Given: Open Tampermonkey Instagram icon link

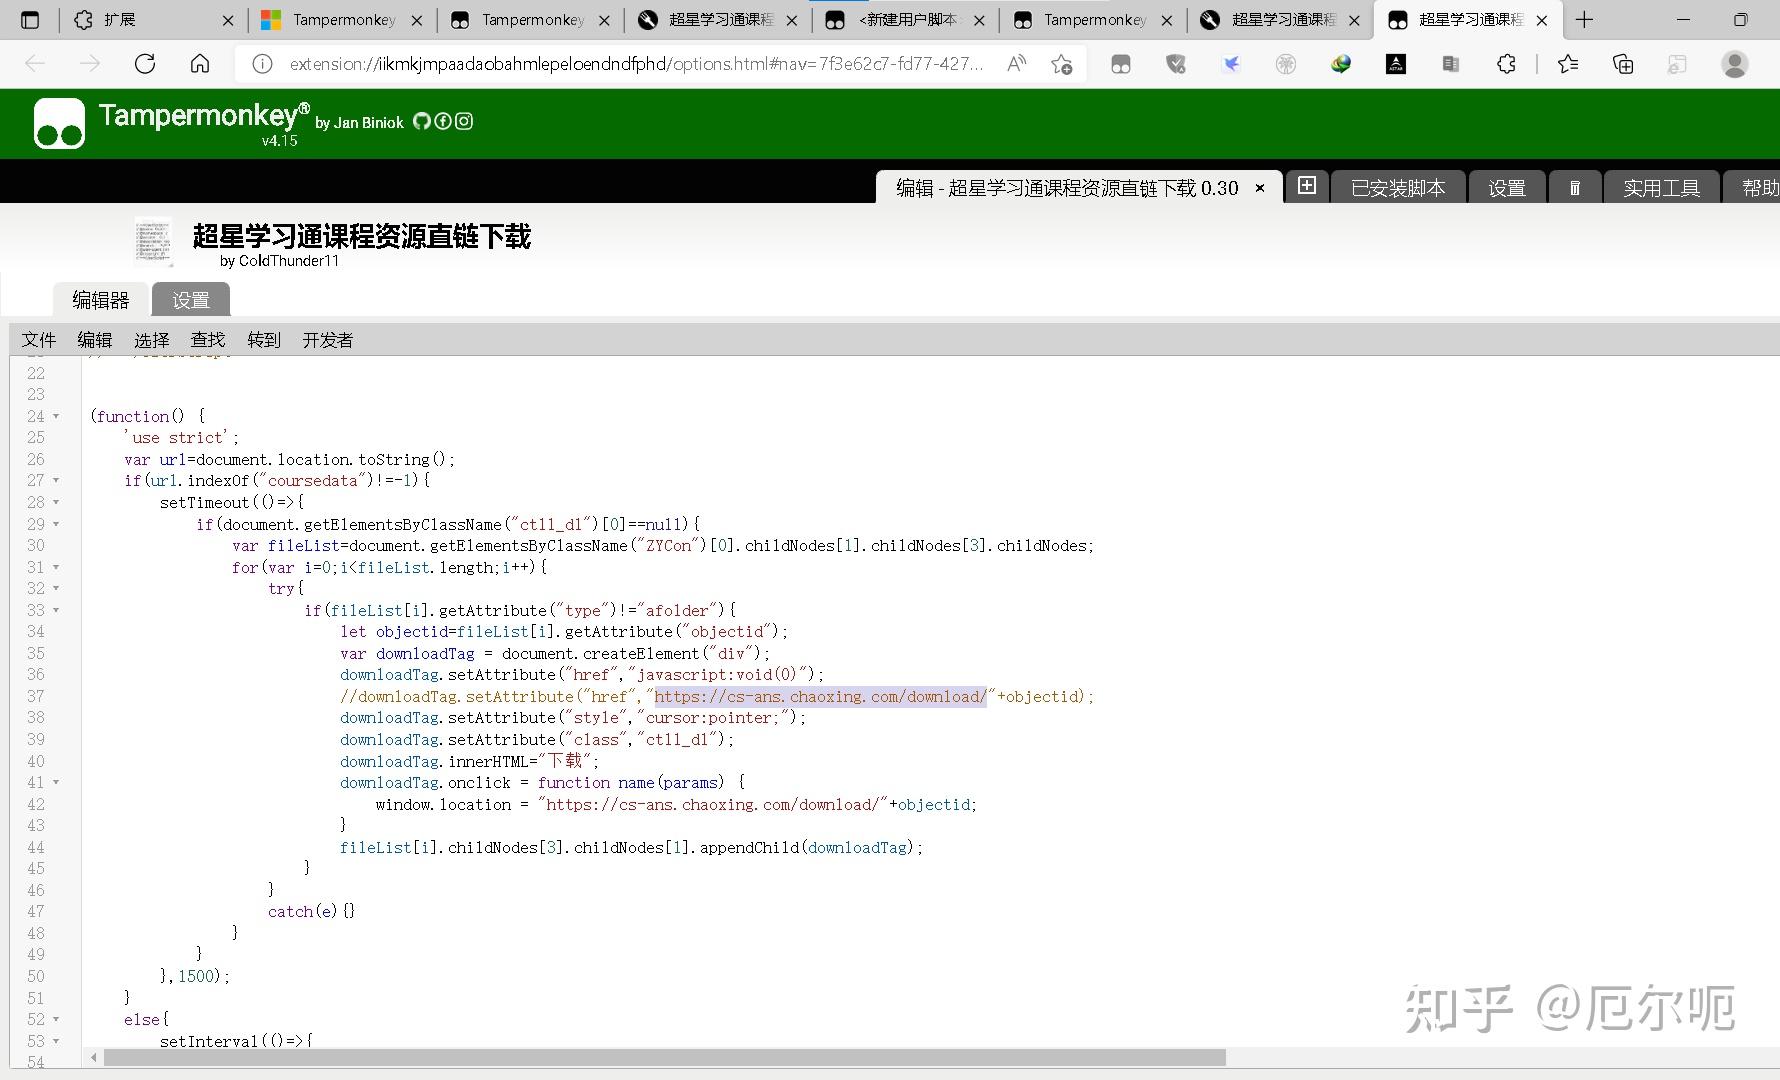Looking at the screenshot, I should point(464,121).
